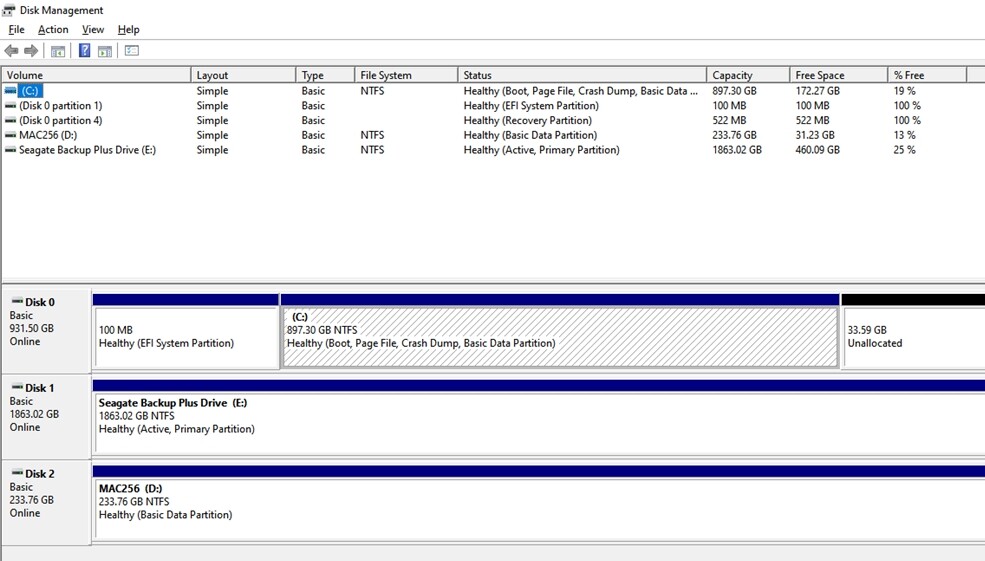985x561 pixels.
Task: Click the blue Help question mark icon
Action: click(x=85, y=51)
